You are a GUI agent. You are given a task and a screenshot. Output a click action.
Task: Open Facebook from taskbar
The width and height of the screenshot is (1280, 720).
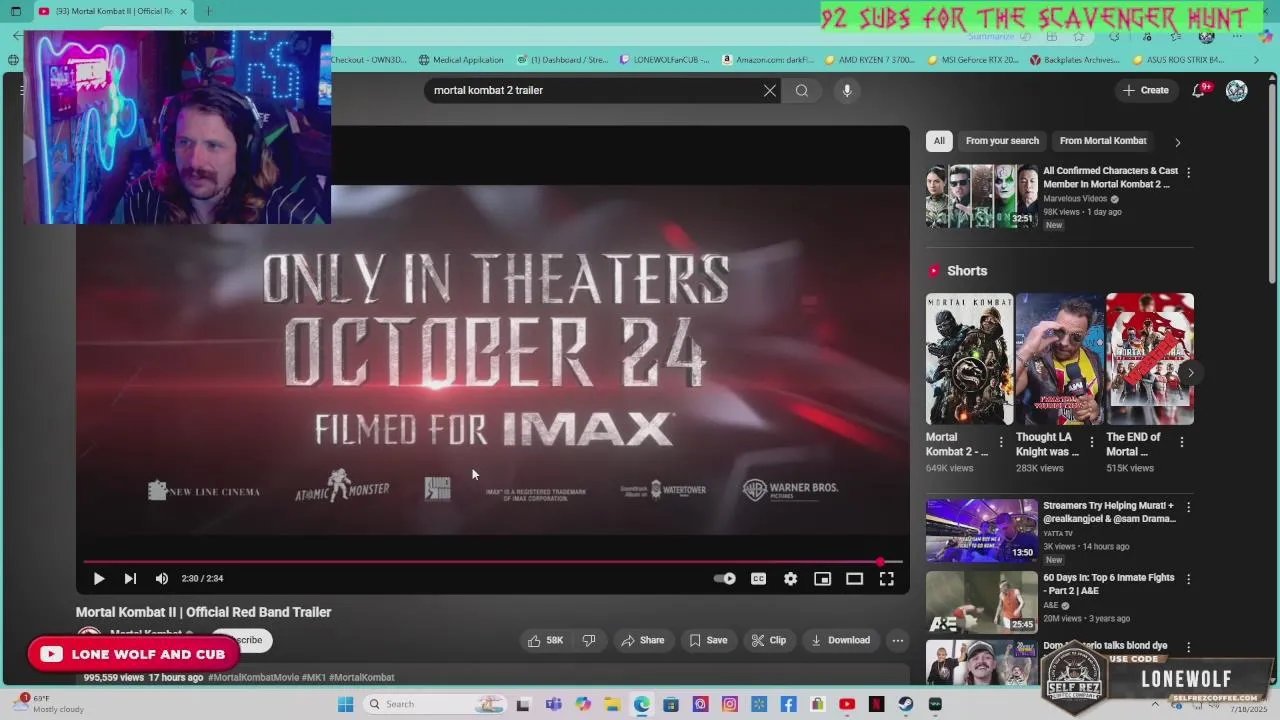[x=789, y=704]
